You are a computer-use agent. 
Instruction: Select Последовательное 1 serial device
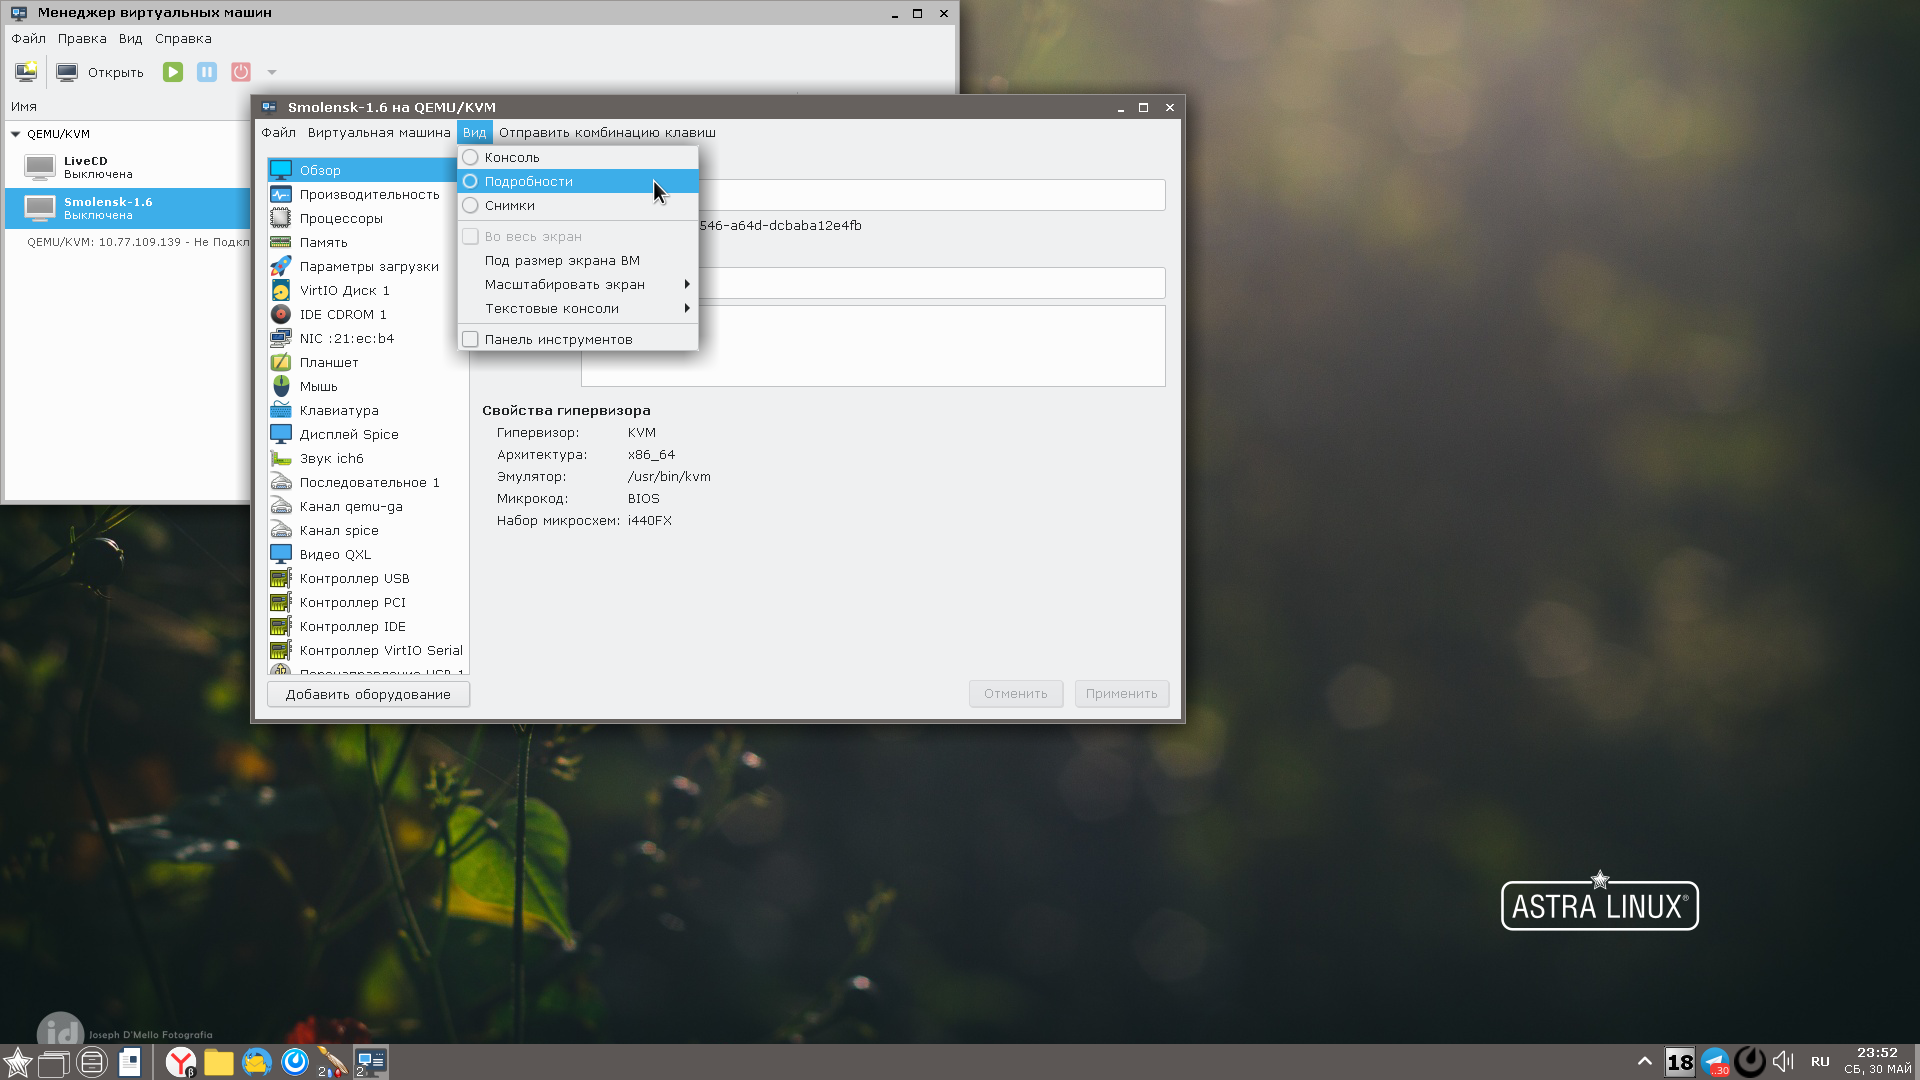(x=368, y=482)
